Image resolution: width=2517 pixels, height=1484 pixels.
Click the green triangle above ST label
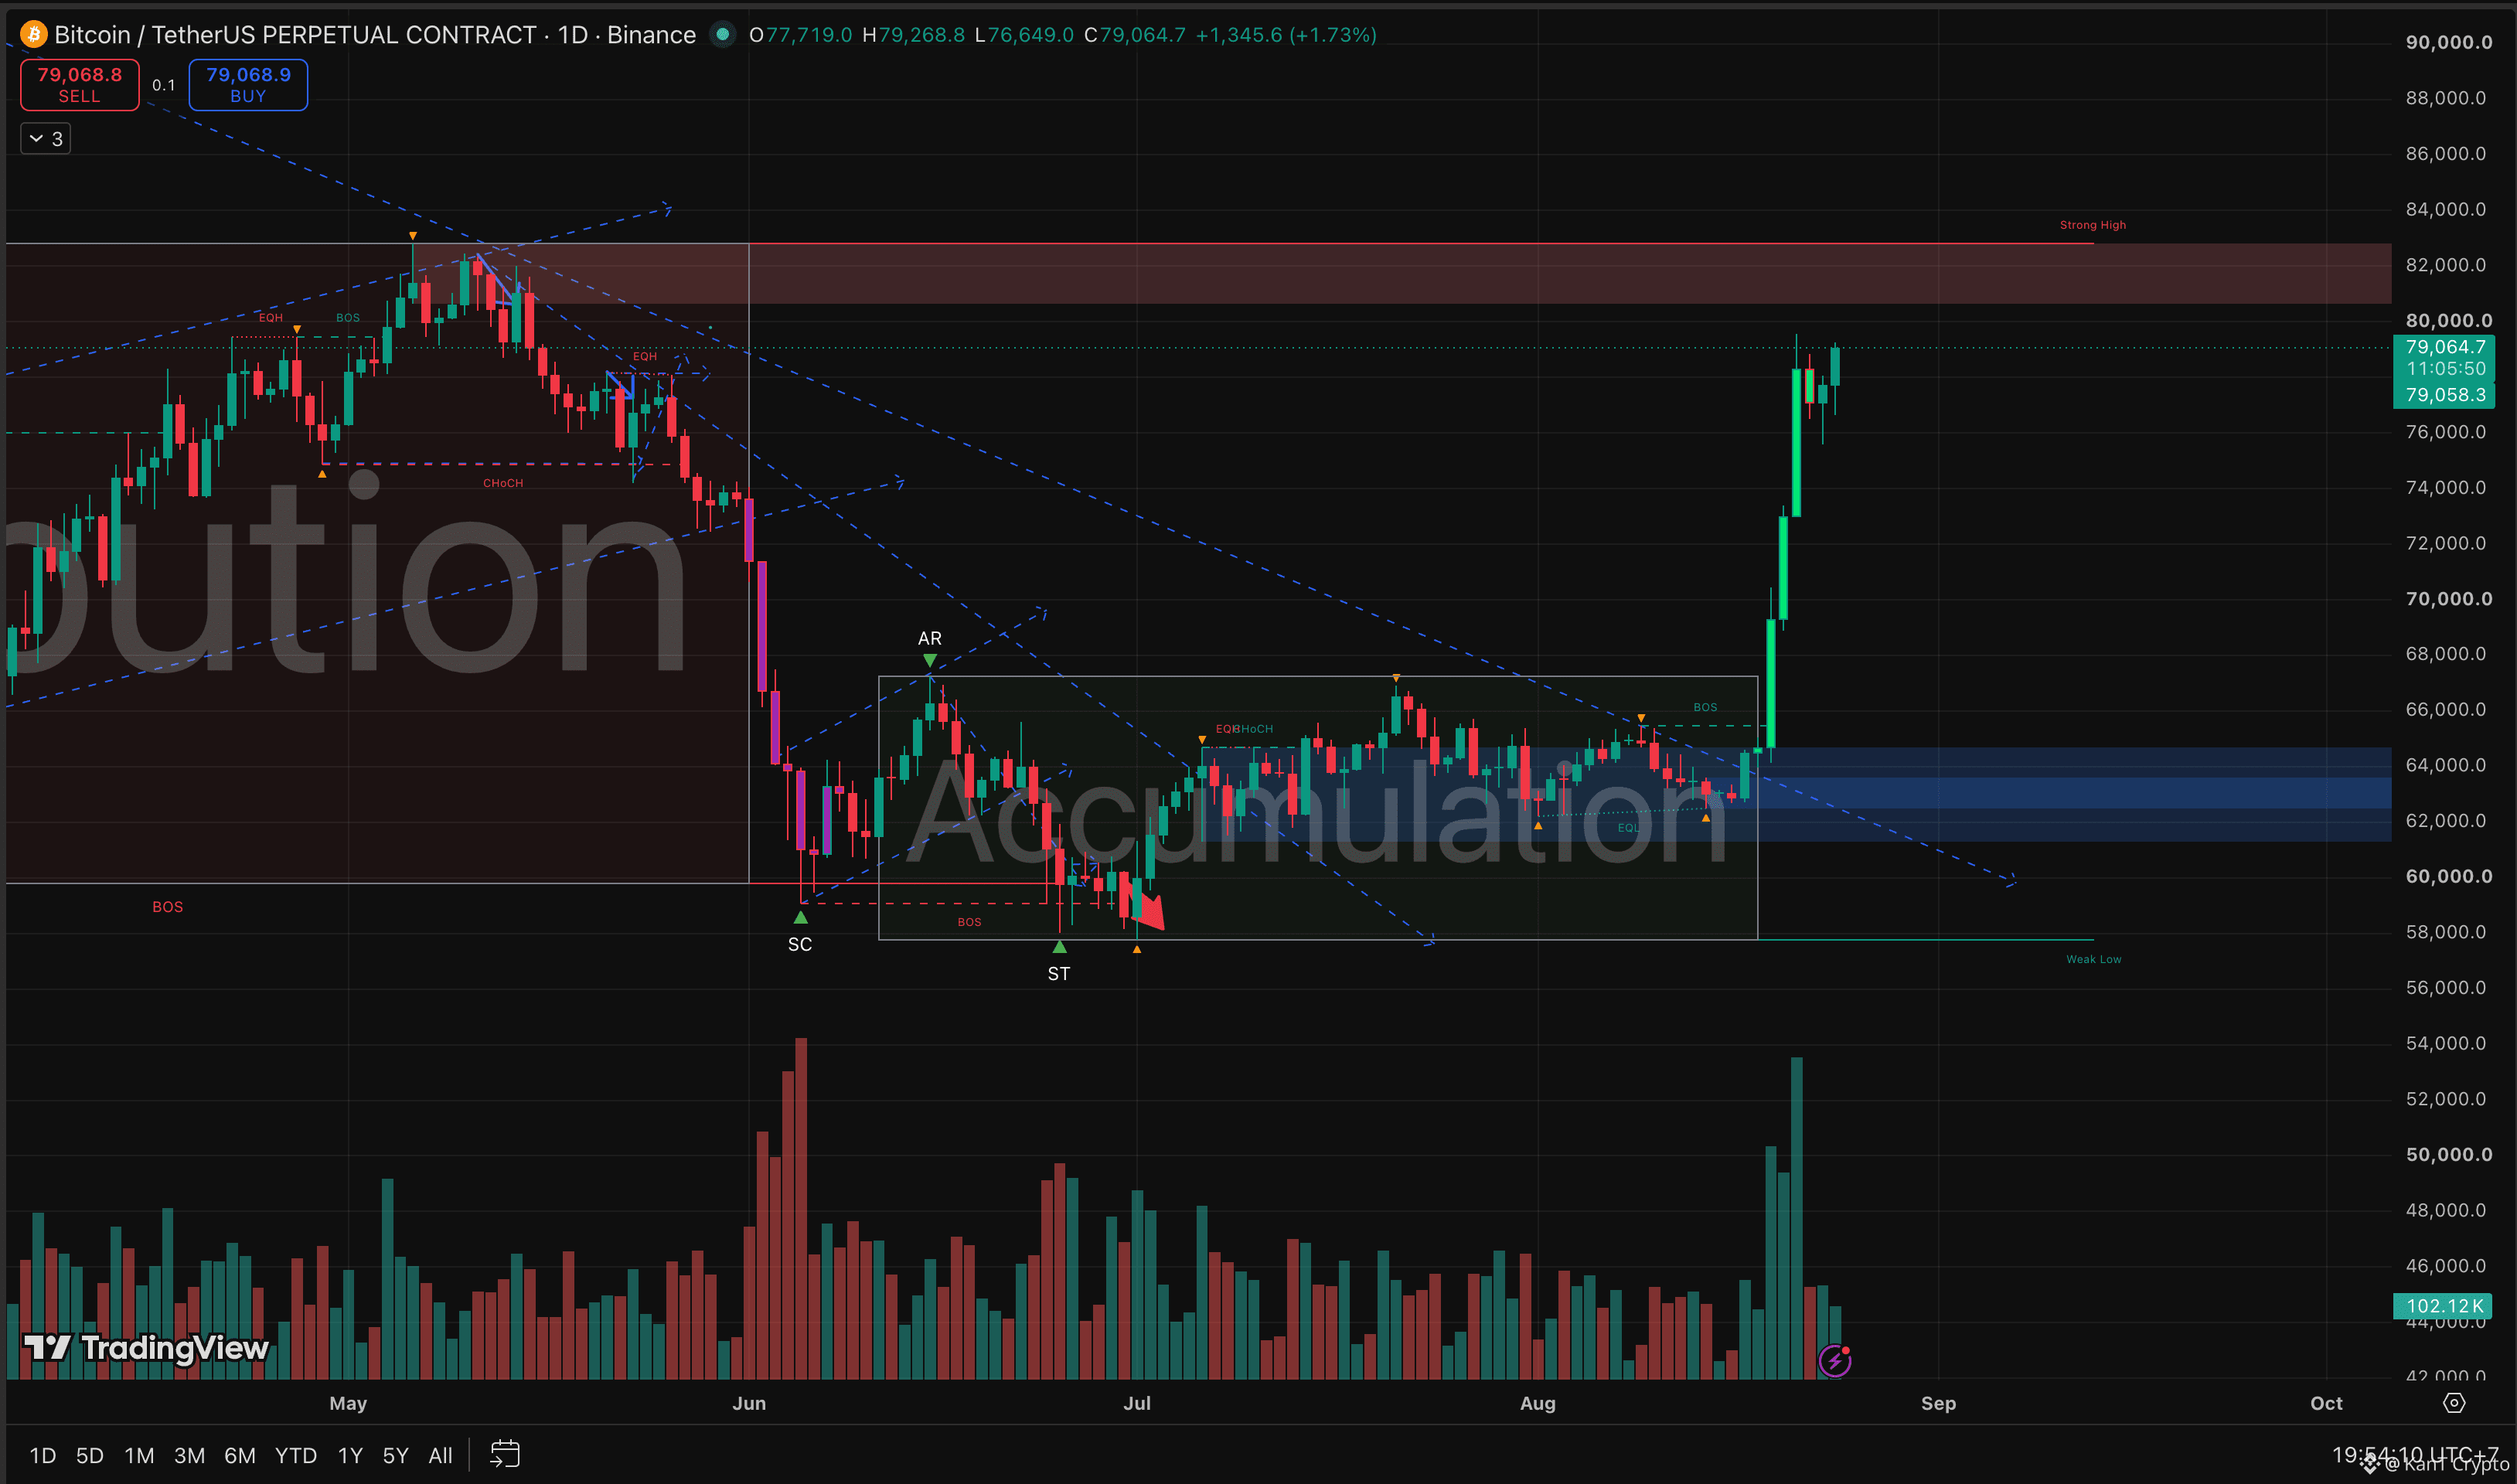1059,946
